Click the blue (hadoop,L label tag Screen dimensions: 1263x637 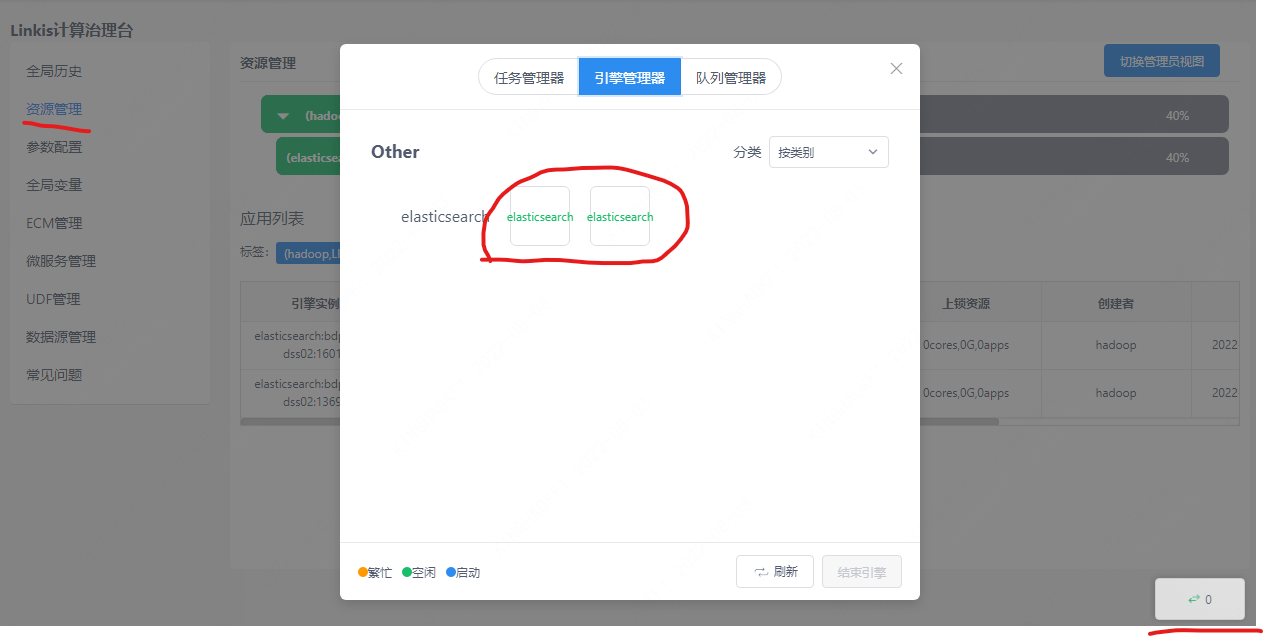308,254
